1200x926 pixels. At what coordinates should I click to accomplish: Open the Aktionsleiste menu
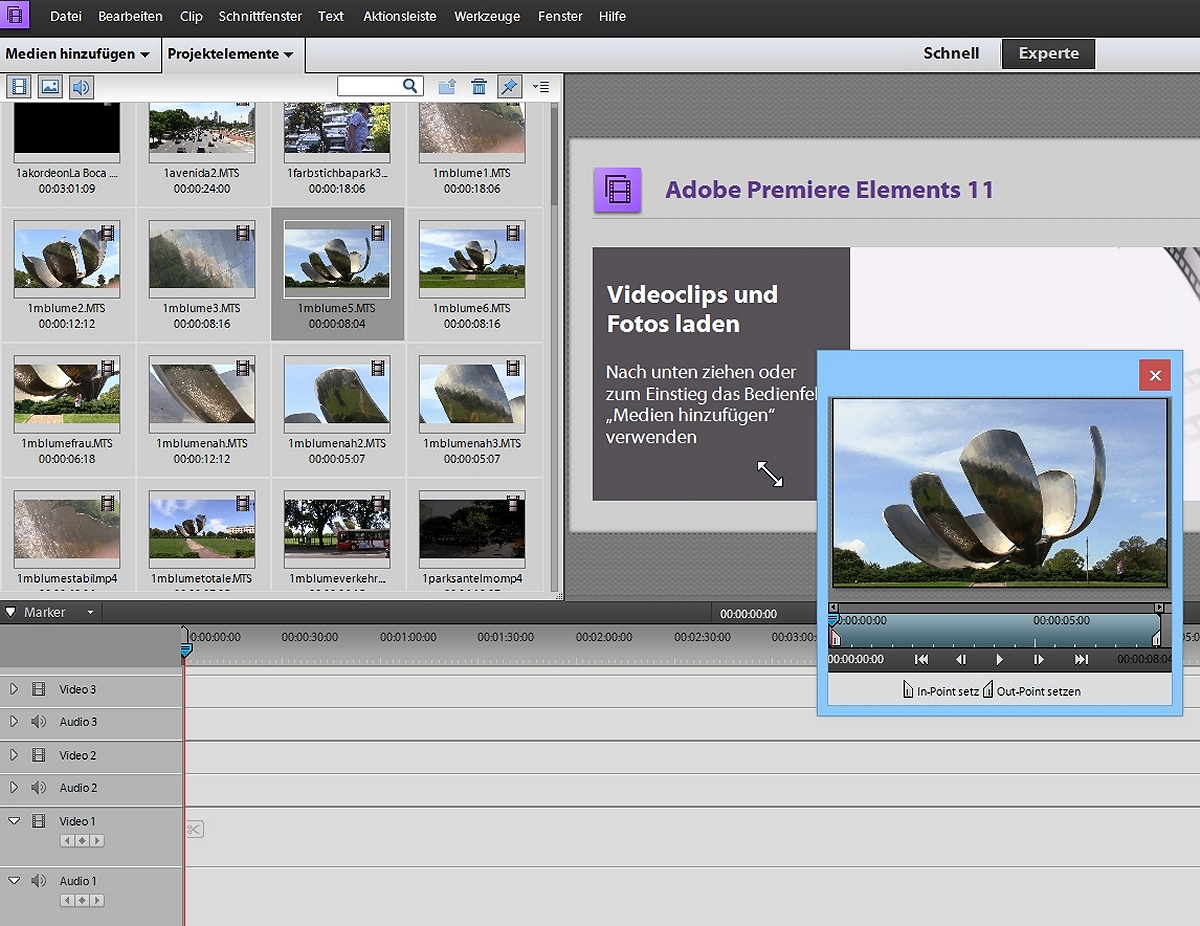[x=400, y=16]
